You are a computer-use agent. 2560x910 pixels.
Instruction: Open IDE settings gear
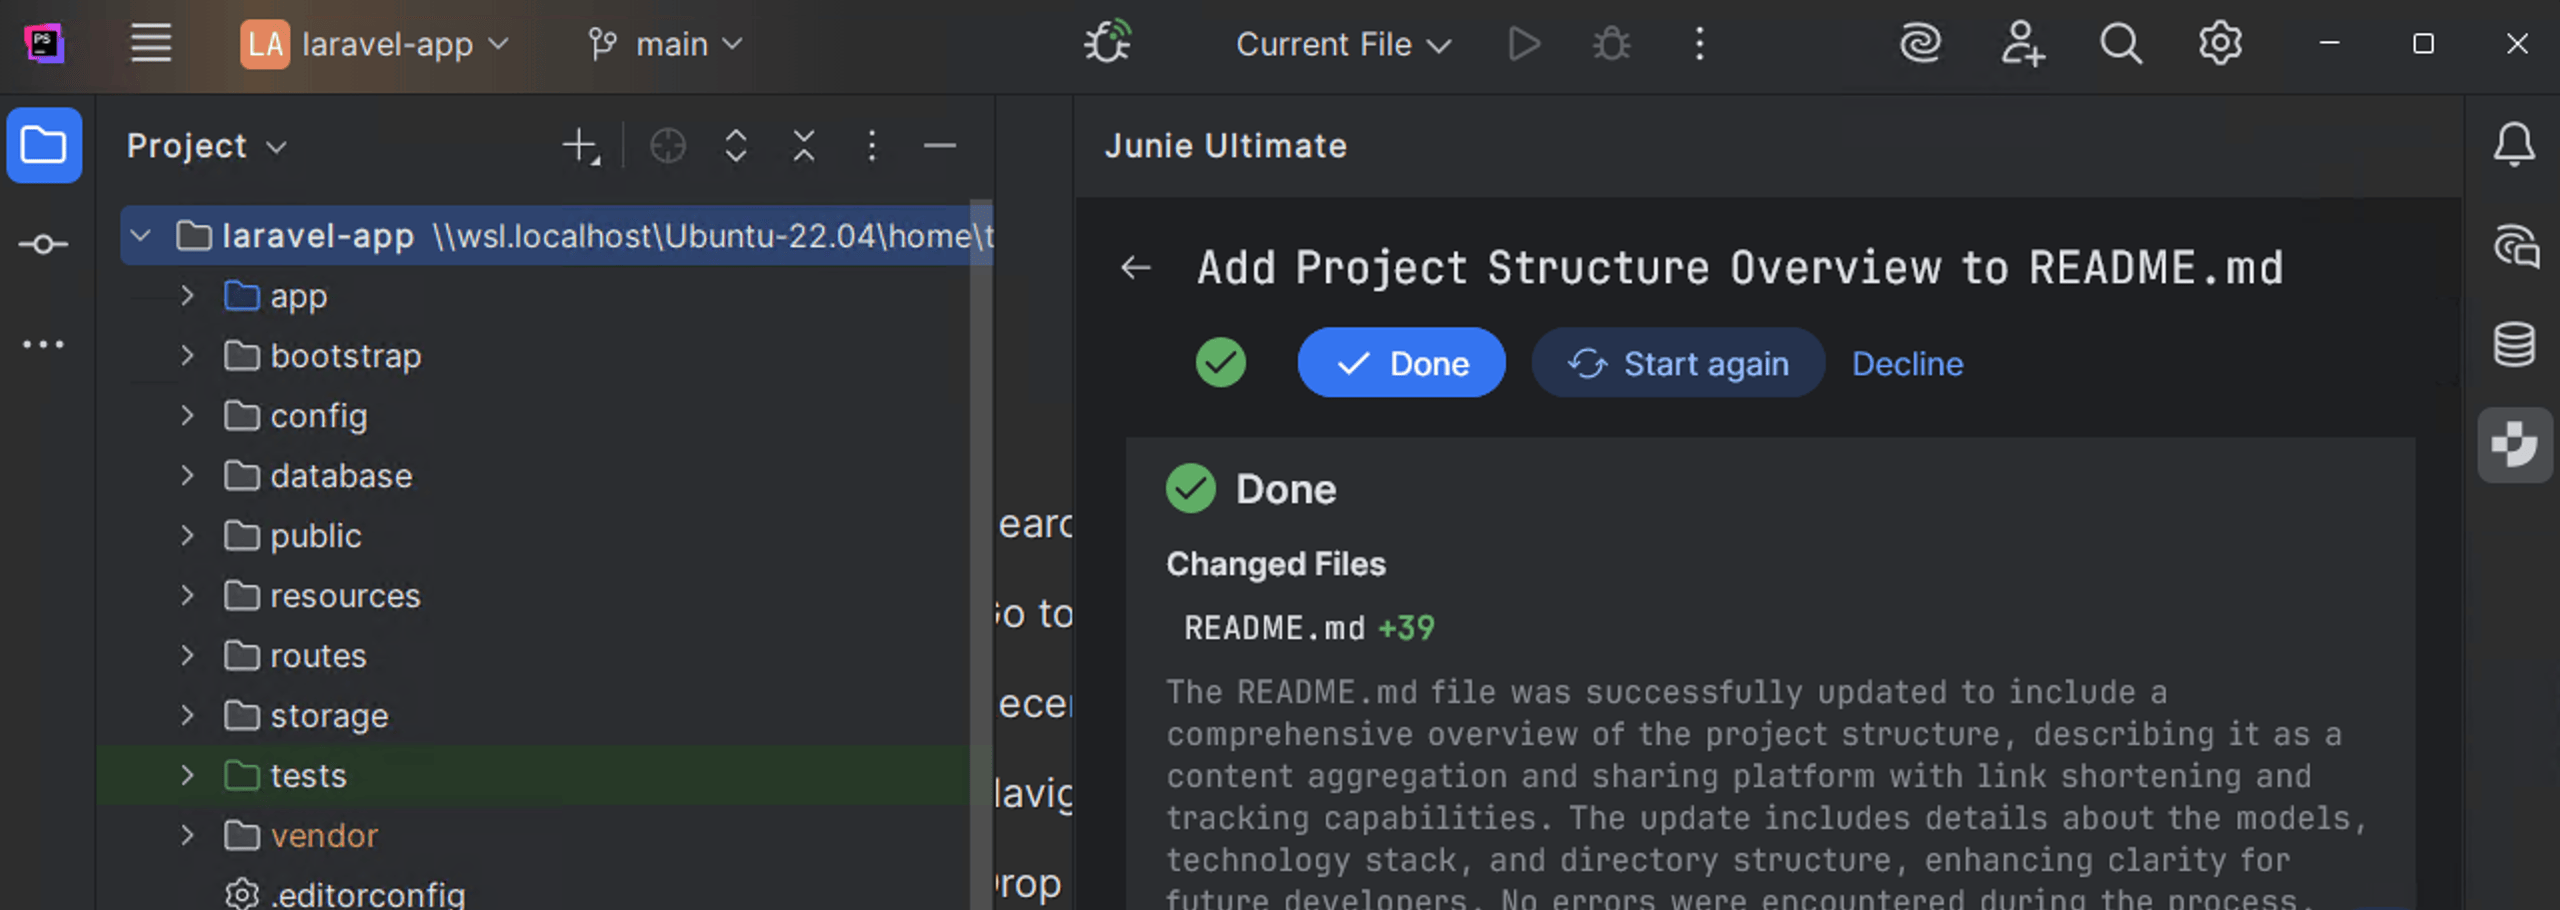(x=2219, y=44)
